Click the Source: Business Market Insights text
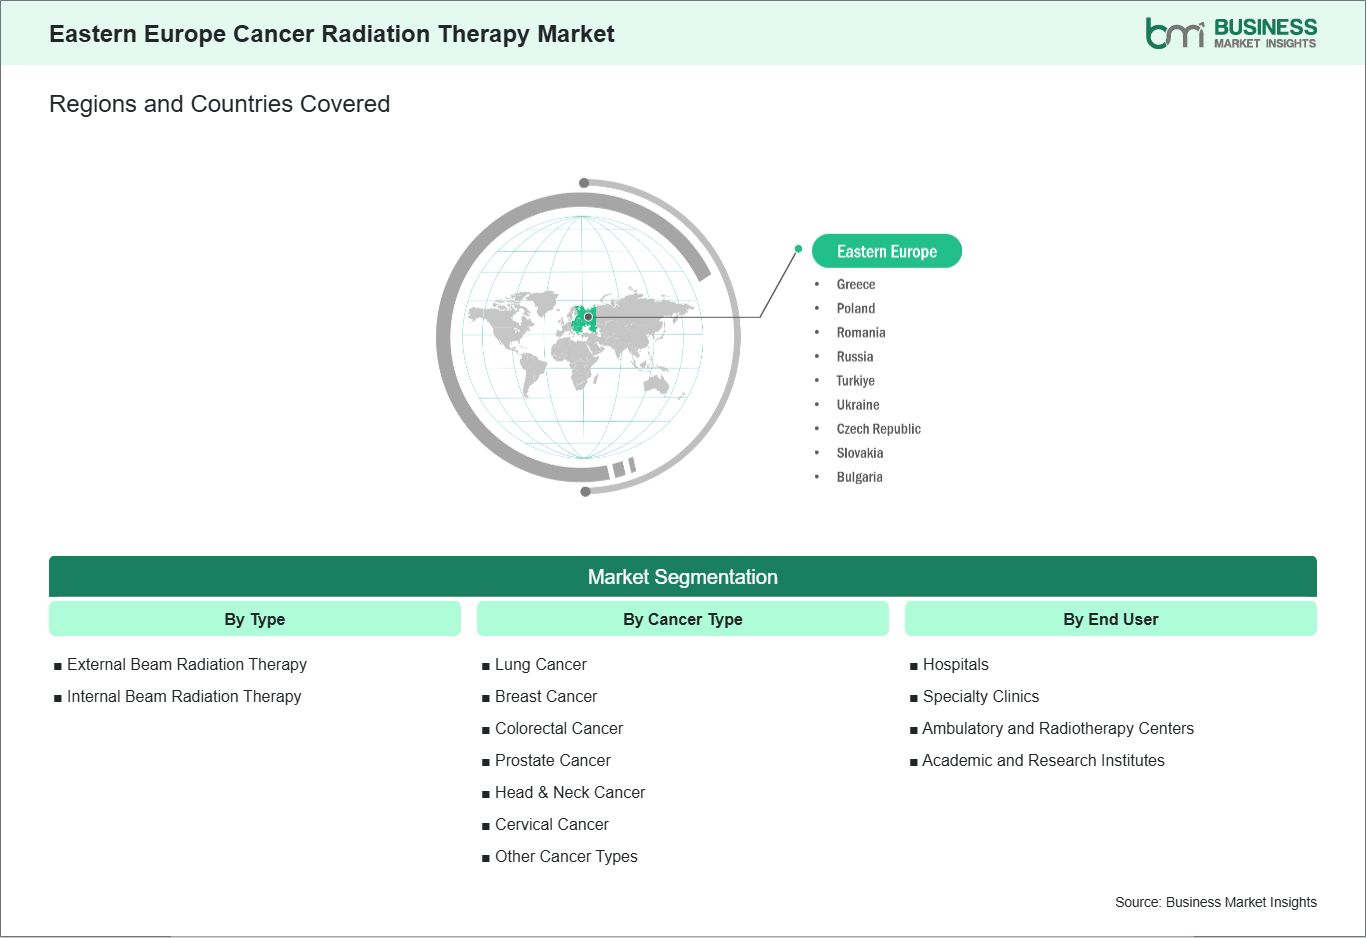The width and height of the screenshot is (1366, 938). [x=1215, y=902]
